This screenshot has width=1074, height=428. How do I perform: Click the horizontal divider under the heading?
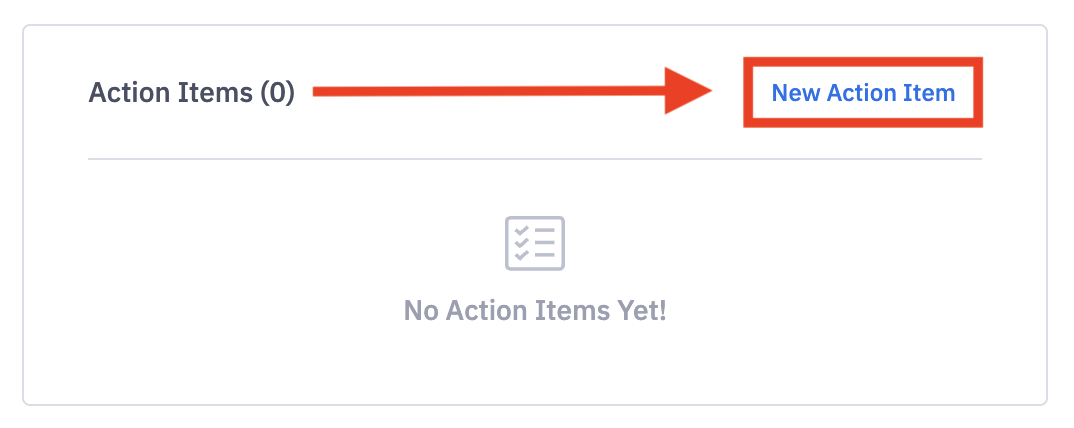535,159
